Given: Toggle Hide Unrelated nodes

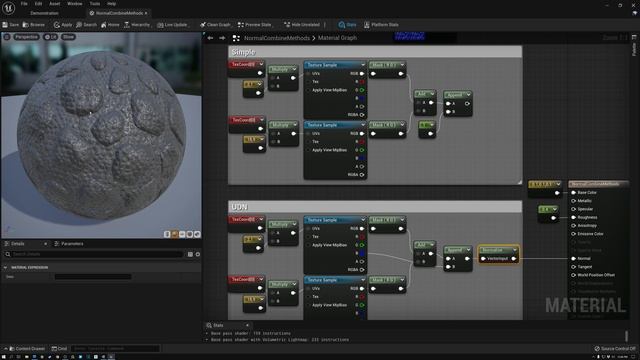Looking at the screenshot, I should coord(302,25).
